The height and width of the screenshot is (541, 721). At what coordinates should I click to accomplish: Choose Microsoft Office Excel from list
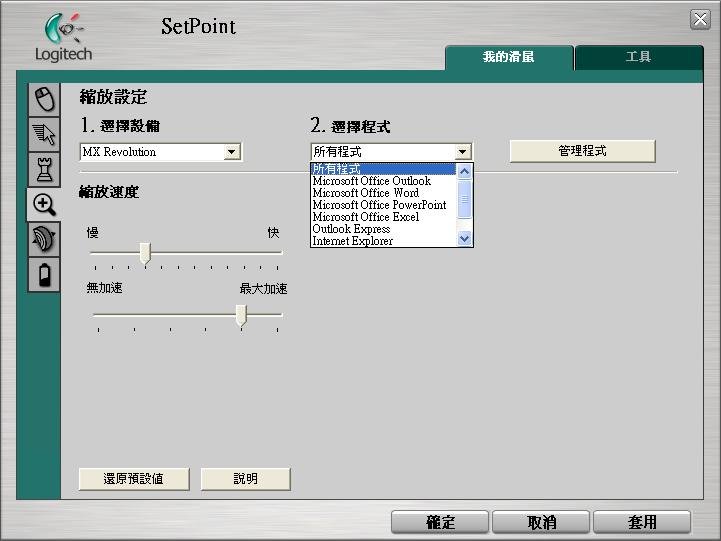coord(383,217)
